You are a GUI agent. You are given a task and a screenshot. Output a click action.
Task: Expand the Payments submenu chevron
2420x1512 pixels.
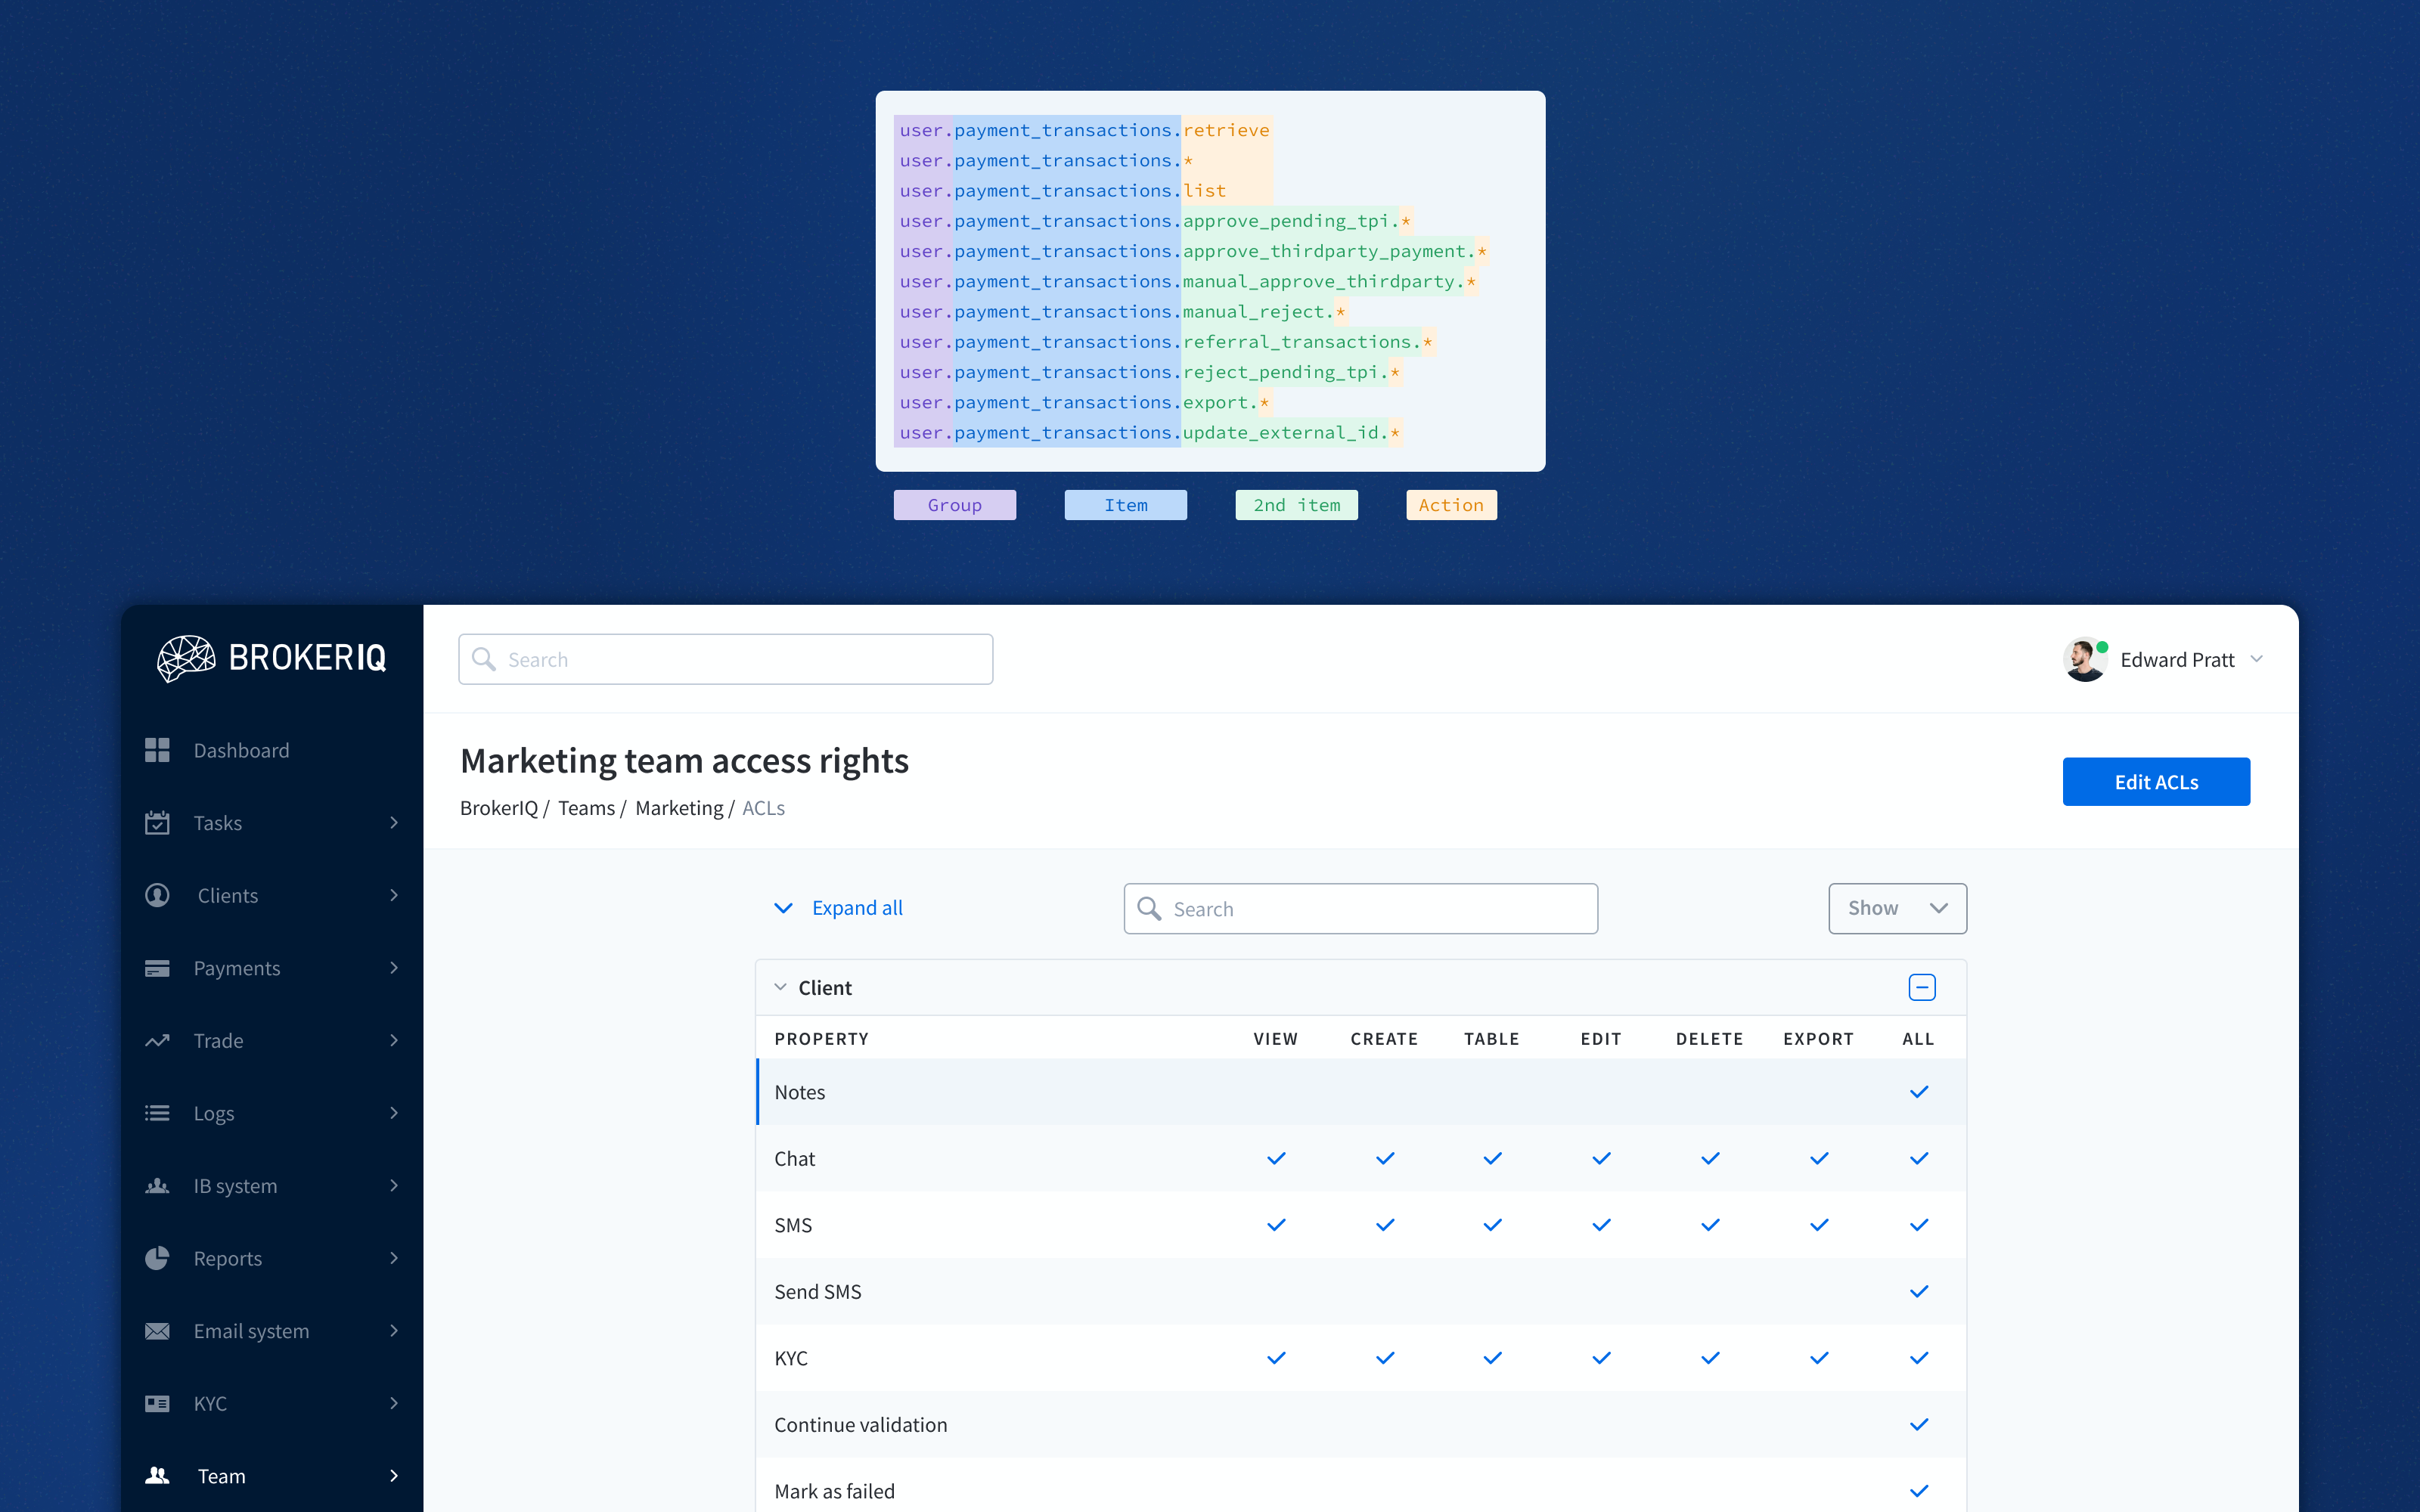[394, 968]
